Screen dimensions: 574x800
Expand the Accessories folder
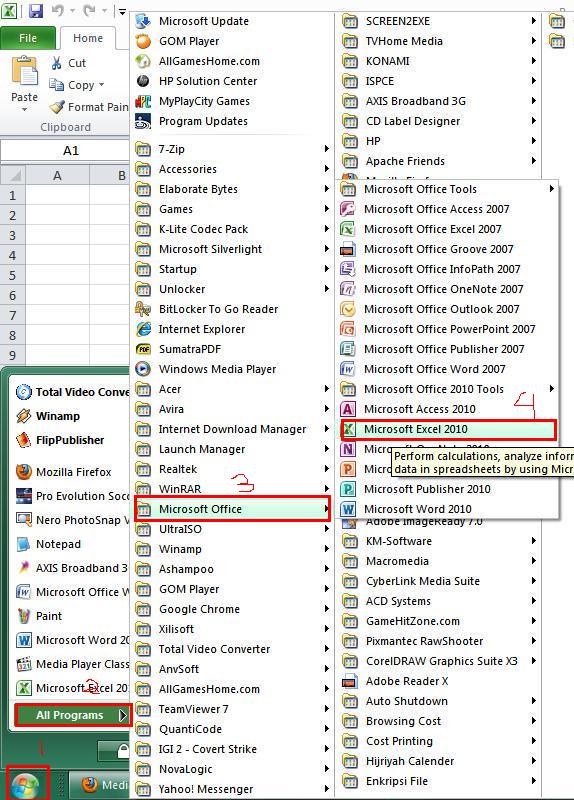click(x=233, y=169)
